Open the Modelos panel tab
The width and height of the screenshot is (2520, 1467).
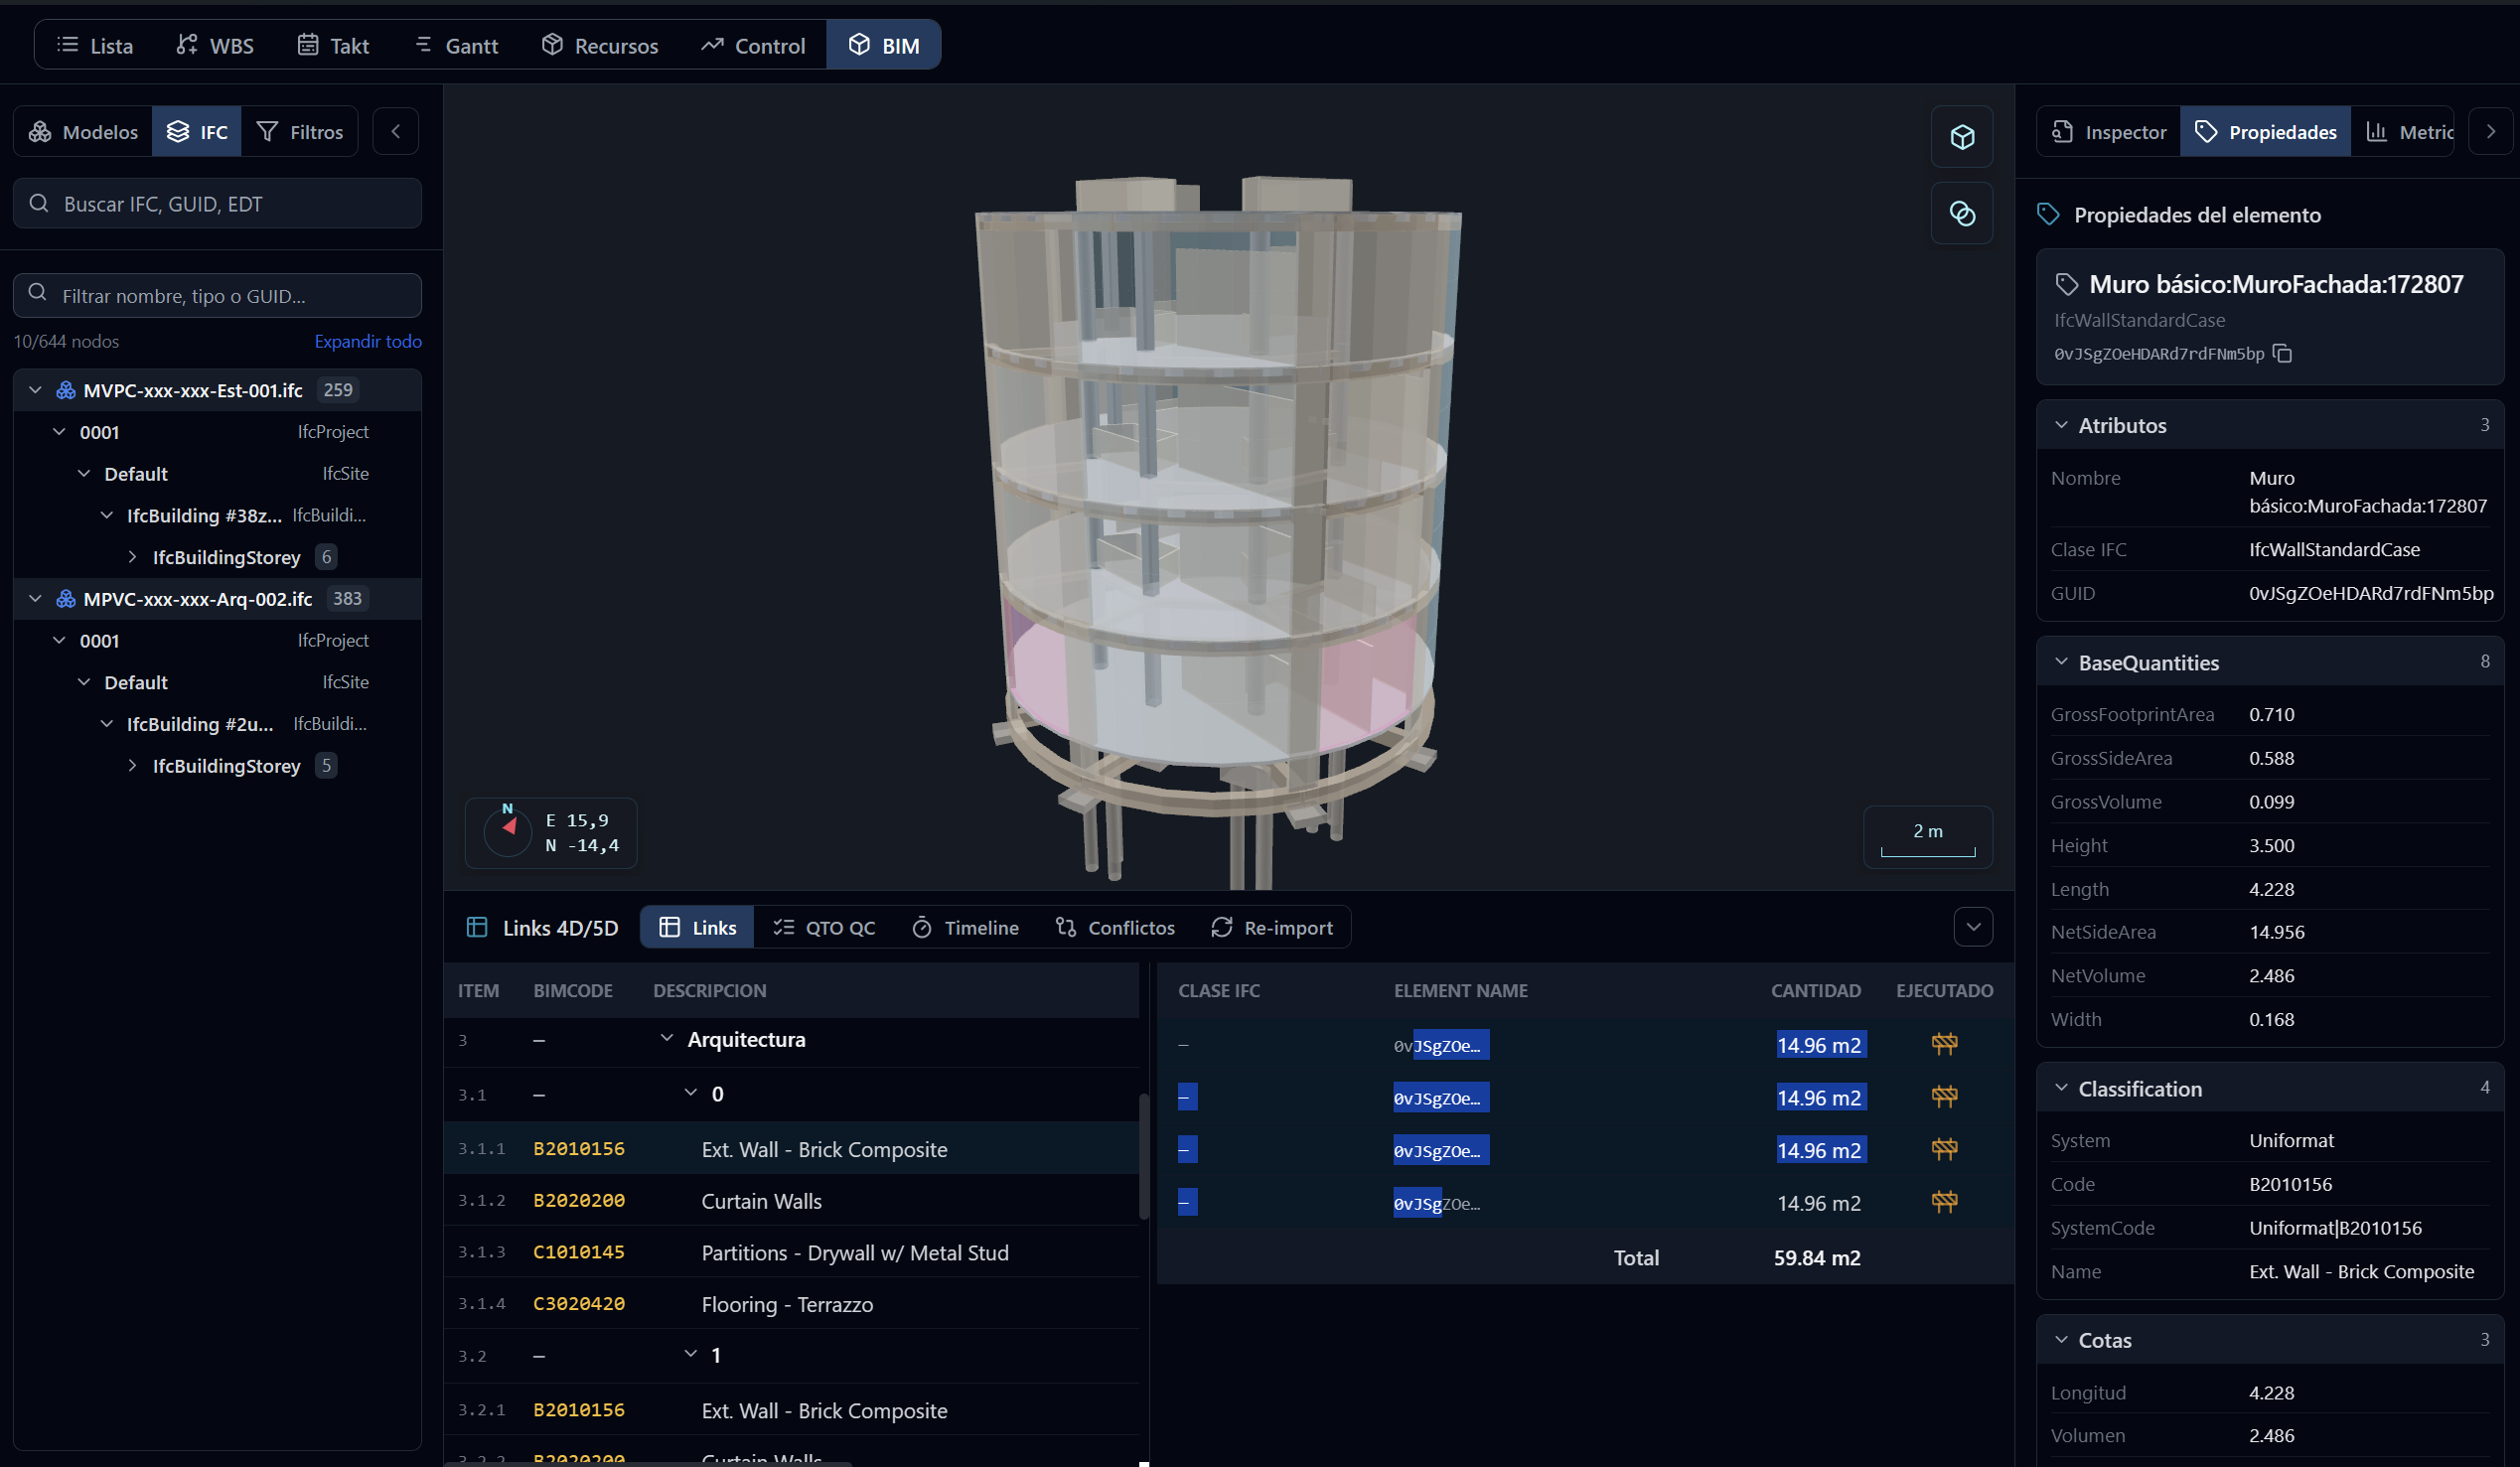click(84, 132)
